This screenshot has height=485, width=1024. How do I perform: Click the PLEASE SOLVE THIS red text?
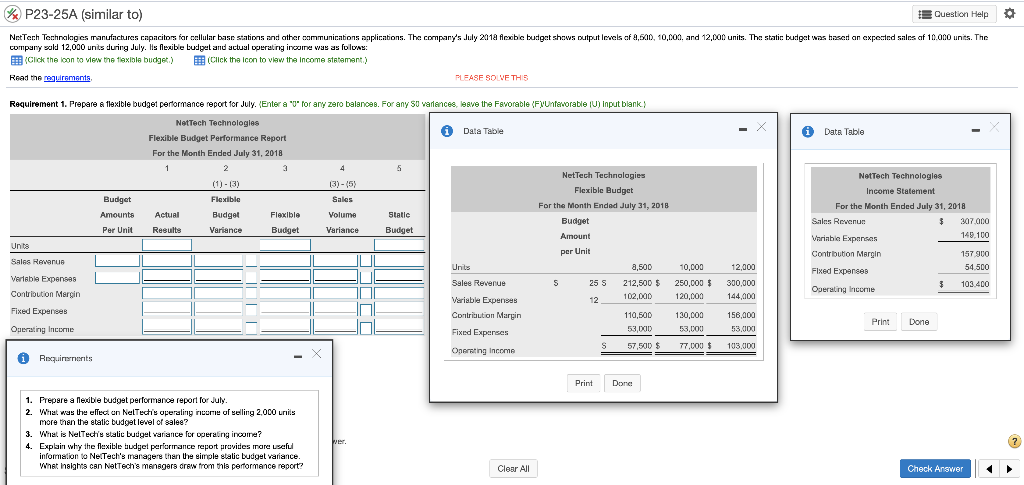pyautogui.click(x=491, y=78)
